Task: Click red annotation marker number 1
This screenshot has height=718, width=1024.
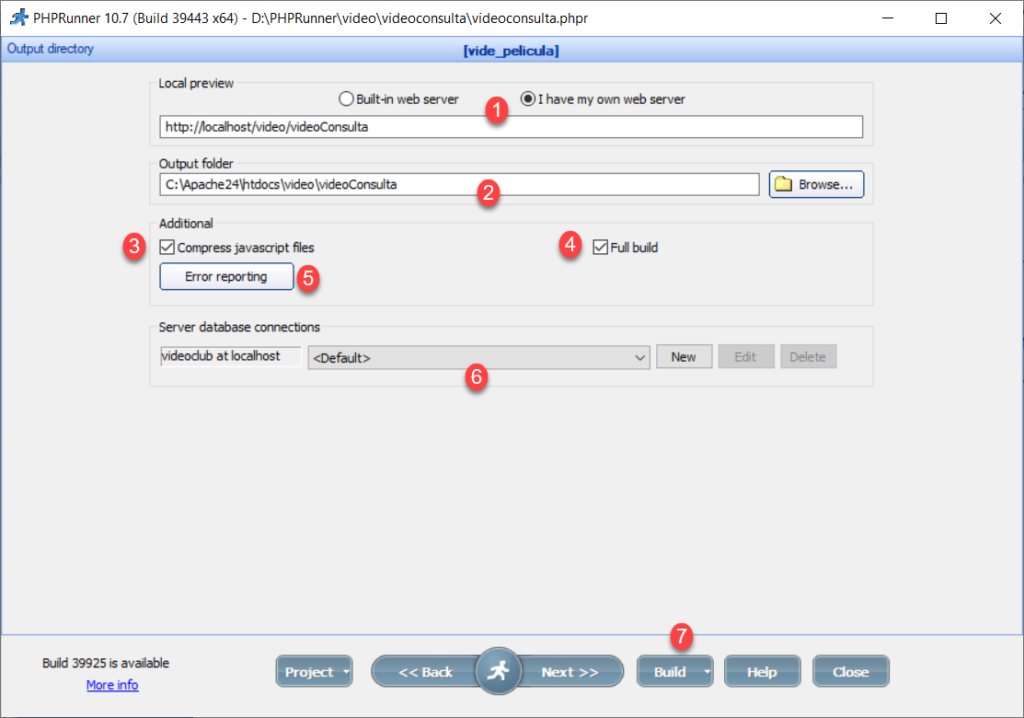Action: point(496,110)
